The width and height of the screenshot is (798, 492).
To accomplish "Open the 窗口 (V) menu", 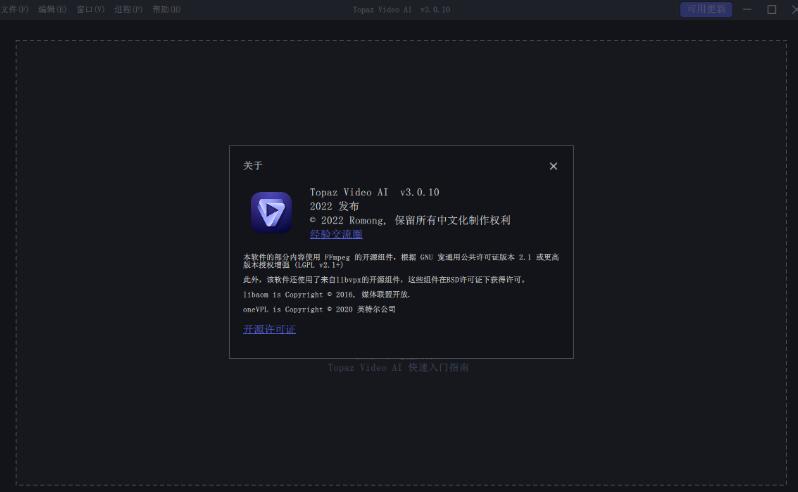I will 90,10.
